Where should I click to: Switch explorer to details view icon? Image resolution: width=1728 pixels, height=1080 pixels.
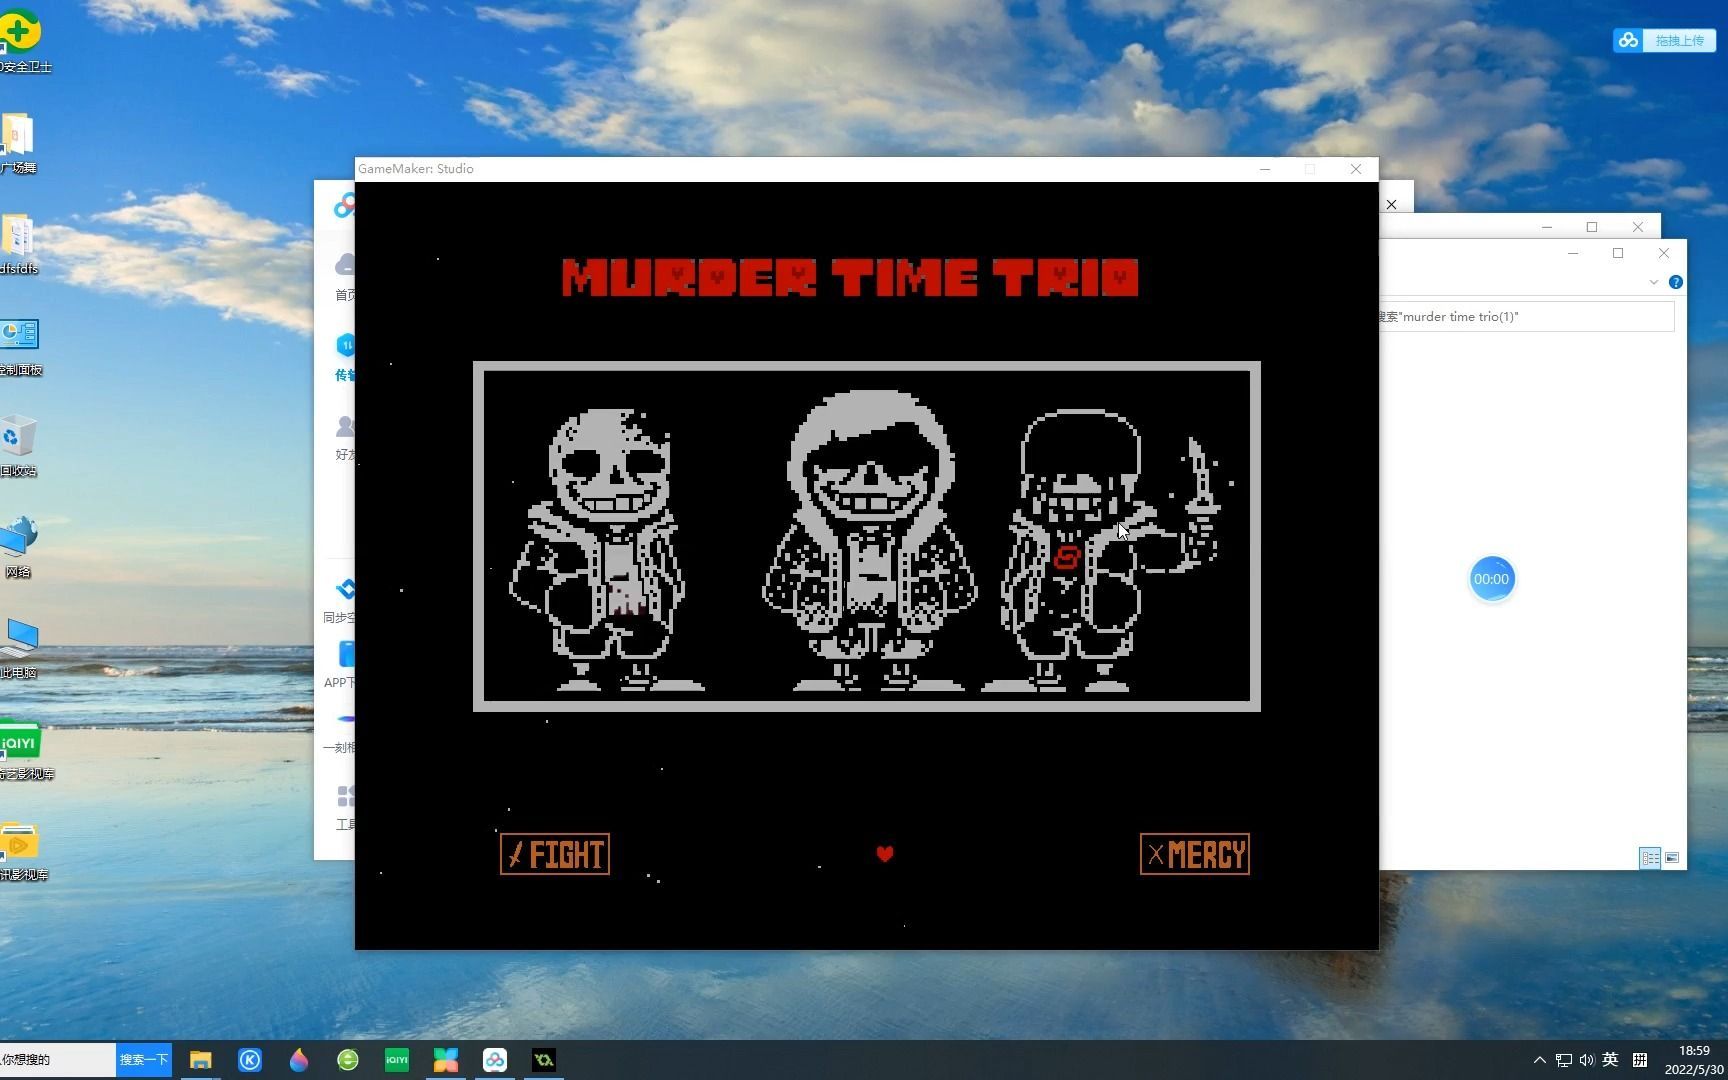pos(1650,858)
